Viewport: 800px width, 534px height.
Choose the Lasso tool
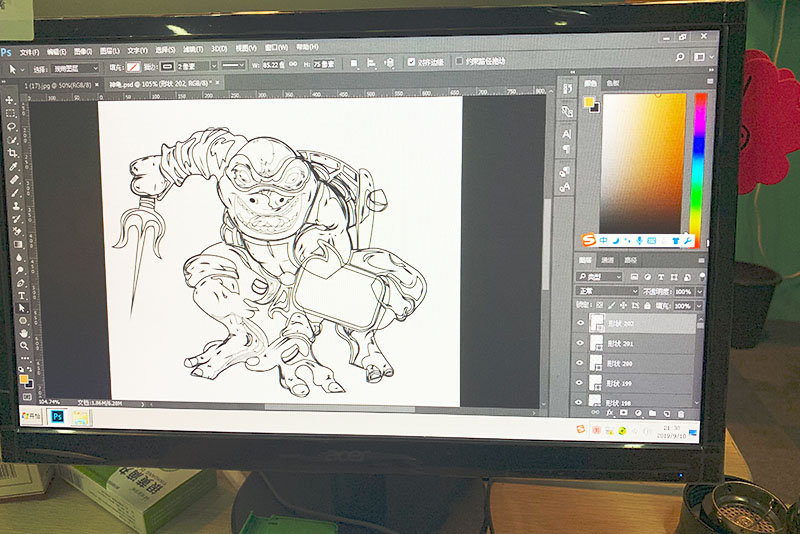point(11,126)
